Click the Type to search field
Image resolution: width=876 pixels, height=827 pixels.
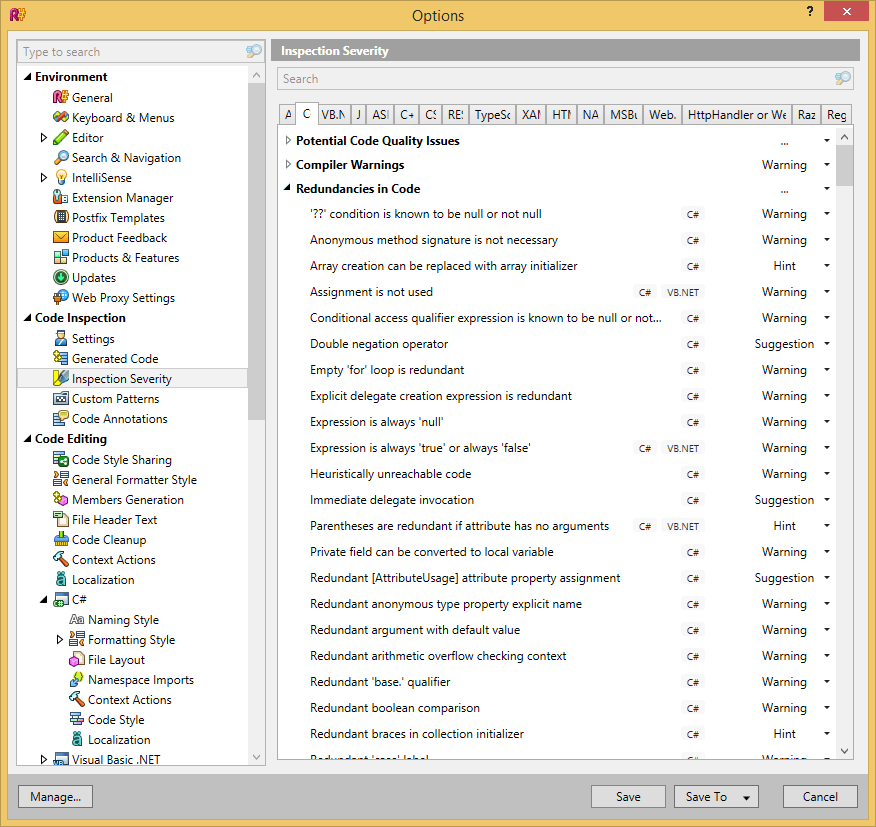tap(130, 52)
